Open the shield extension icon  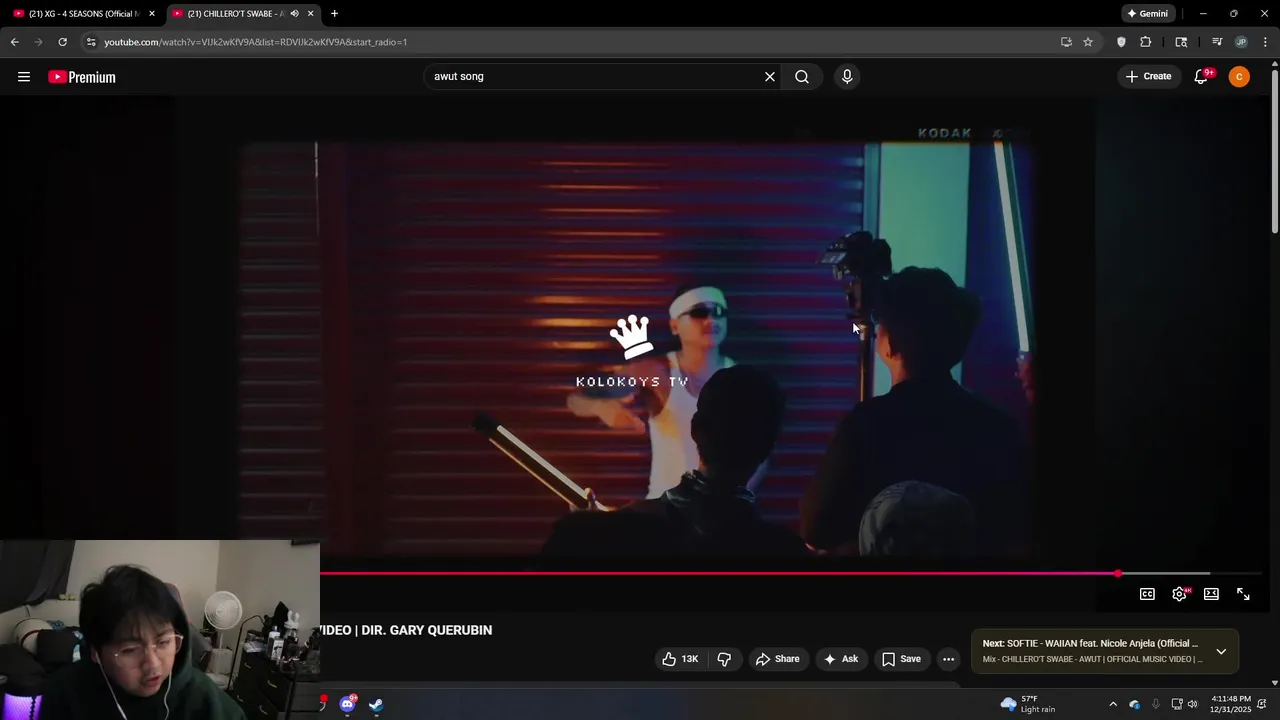(x=1121, y=42)
